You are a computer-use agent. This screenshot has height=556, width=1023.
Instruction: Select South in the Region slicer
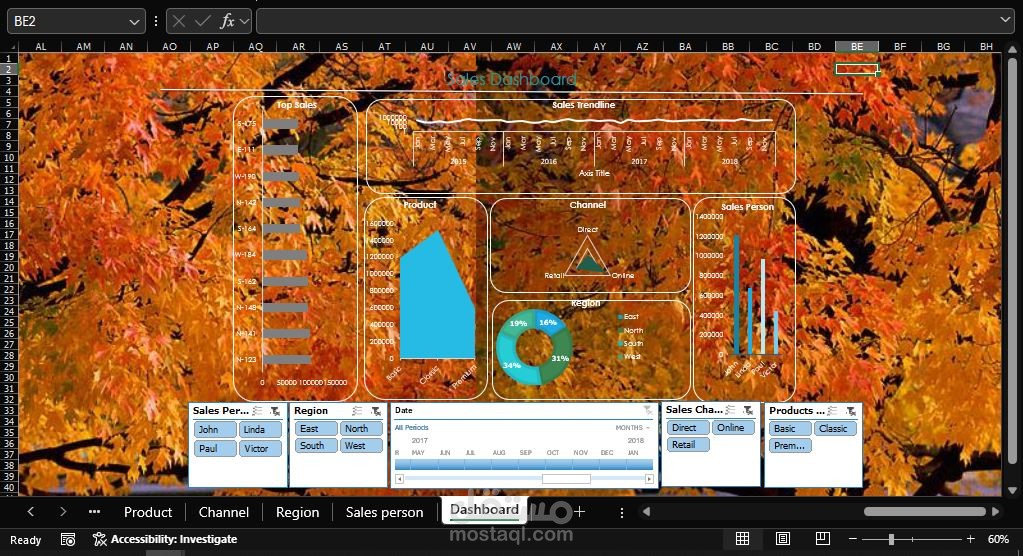click(x=316, y=446)
